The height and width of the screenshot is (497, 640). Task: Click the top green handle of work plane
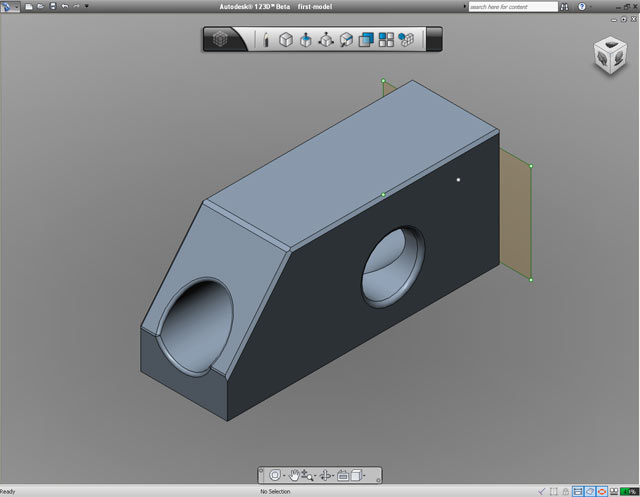coord(383,81)
